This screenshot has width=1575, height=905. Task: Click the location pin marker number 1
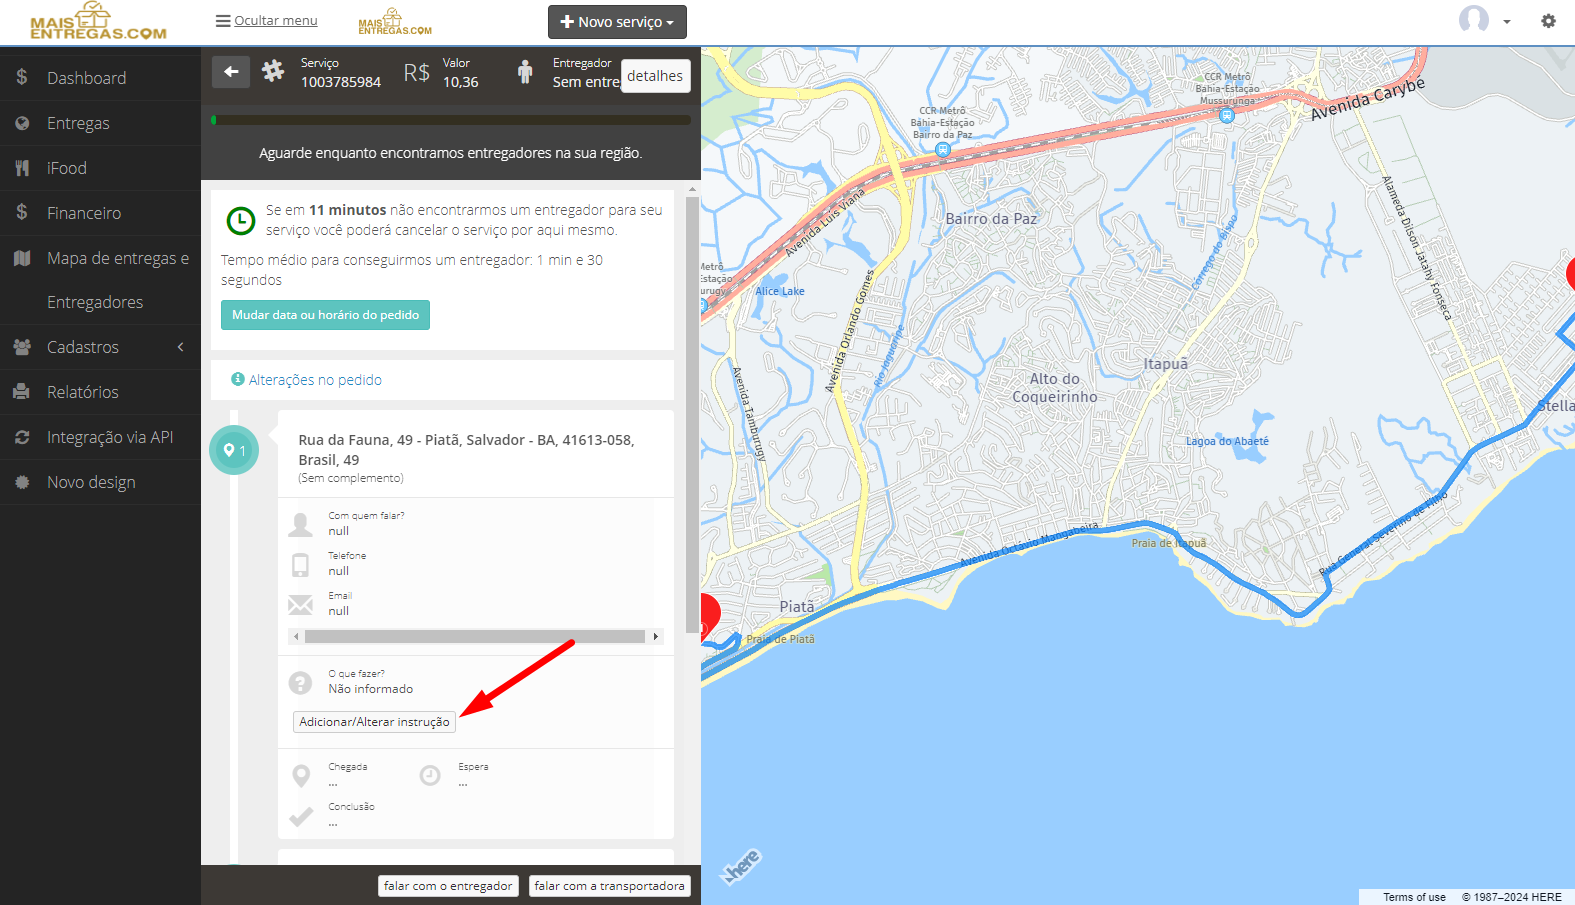pos(234,450)
